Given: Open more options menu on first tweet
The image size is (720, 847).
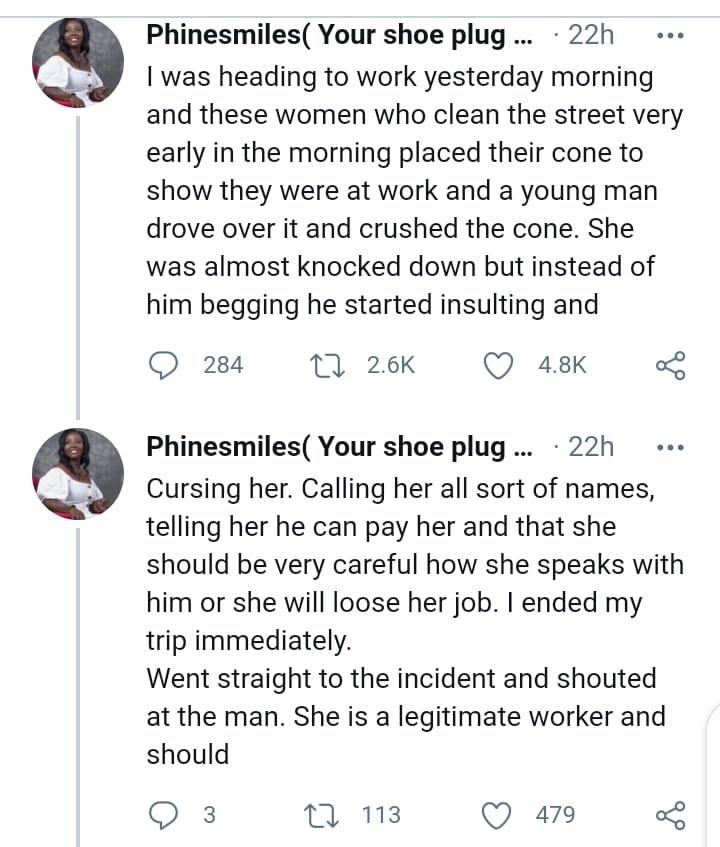Looking at the screenshot, I should (669, 36).
